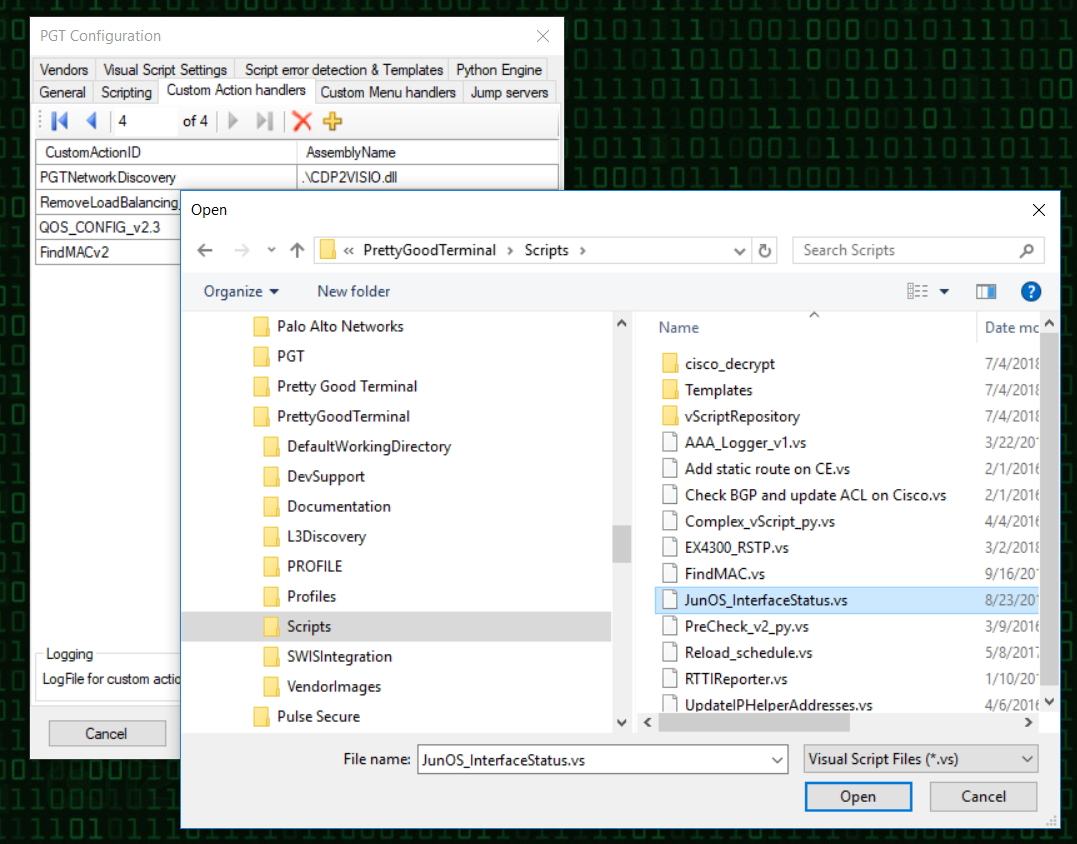
Task: Open the Organize dropdown menu
Action: point(240,291)
